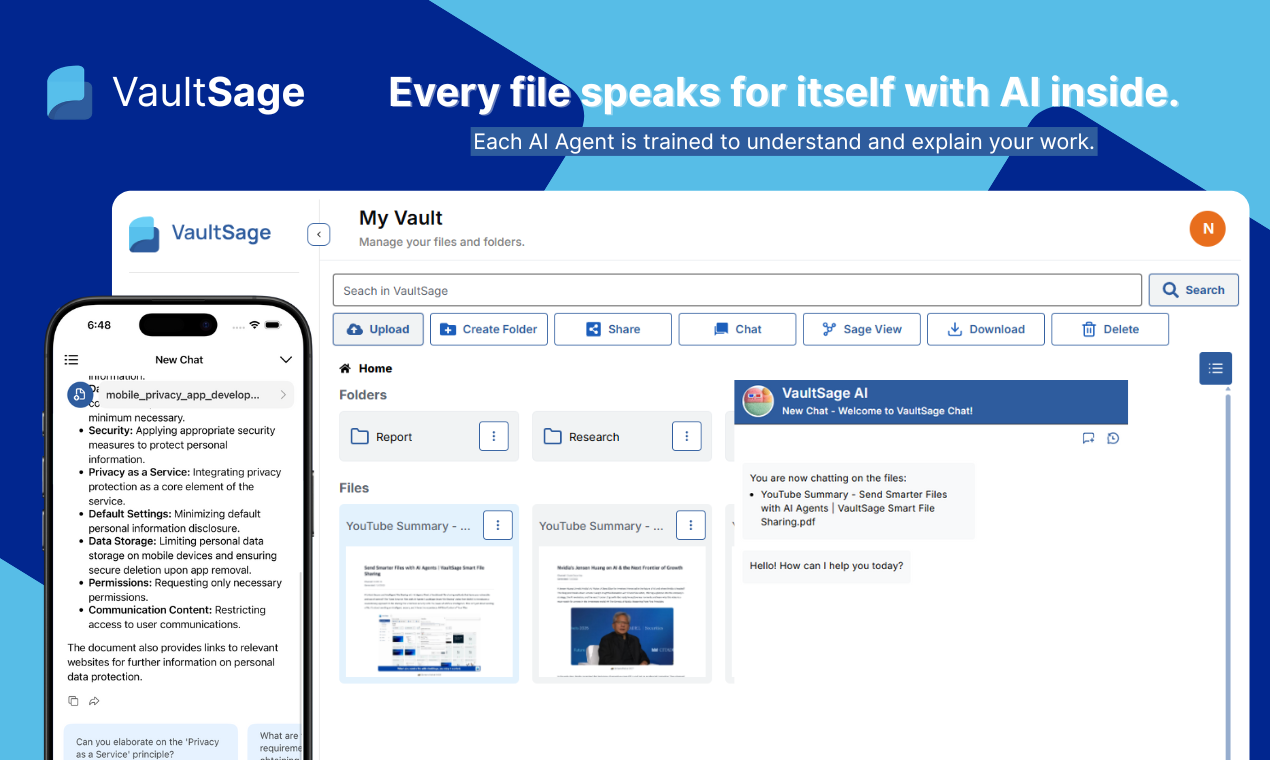Open the mobile_privacy_app_develop file chip
1270x760 pixels.
182,395
